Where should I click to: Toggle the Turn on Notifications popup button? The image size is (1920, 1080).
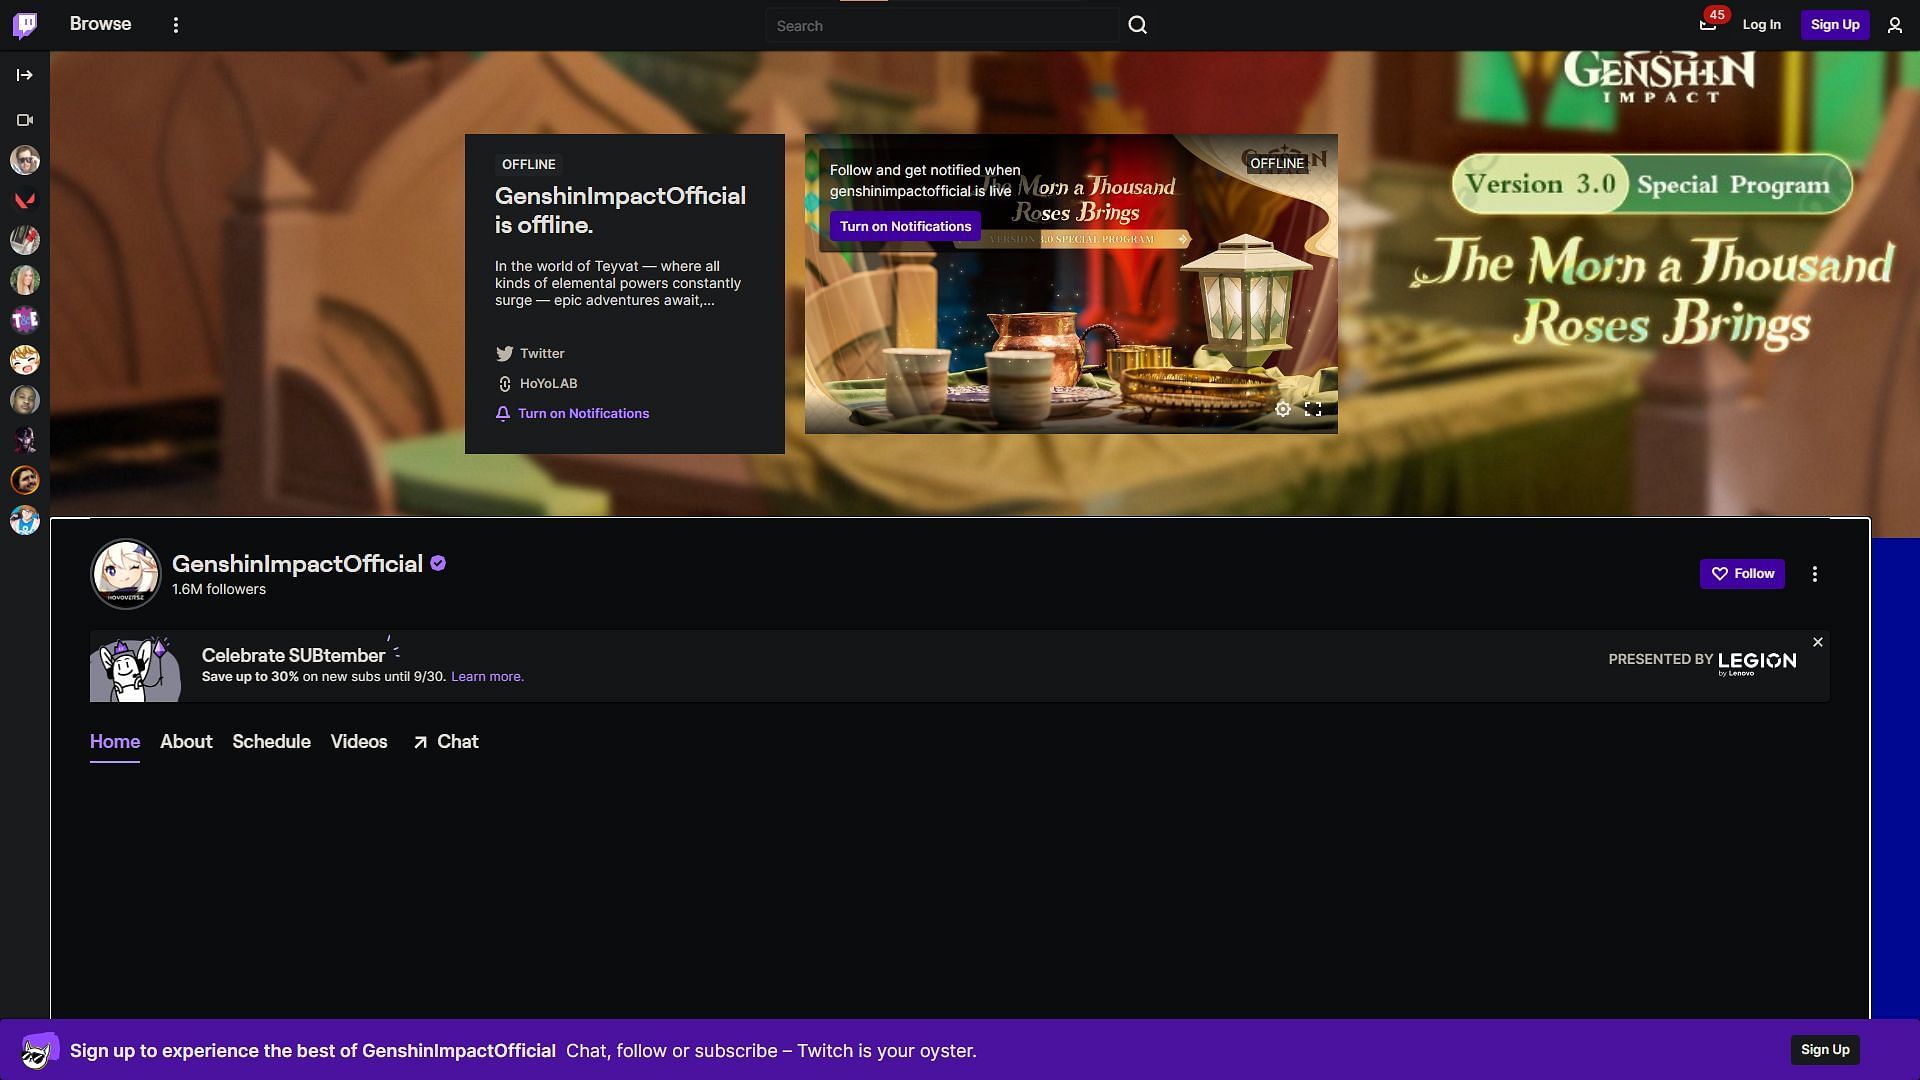coord(906,227)
